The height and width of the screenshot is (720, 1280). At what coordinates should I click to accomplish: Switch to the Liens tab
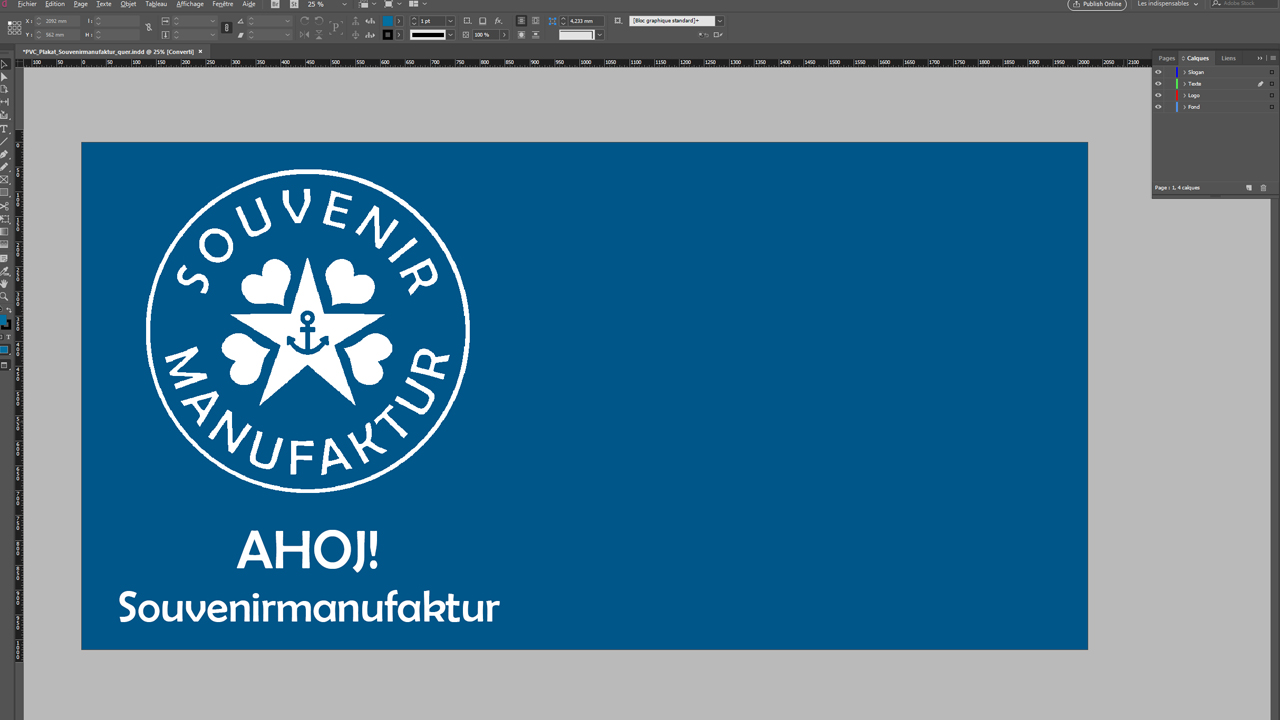point(1228,58)
